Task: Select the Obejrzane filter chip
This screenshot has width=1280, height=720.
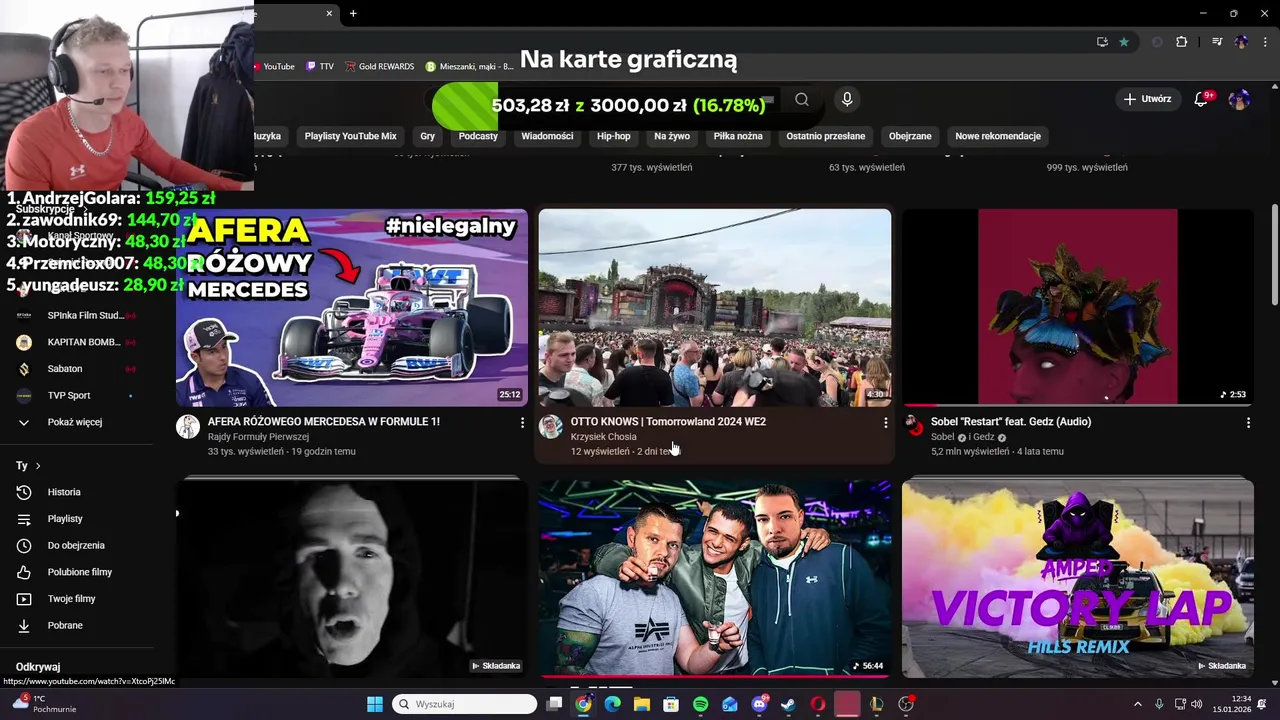Action: 910,136
